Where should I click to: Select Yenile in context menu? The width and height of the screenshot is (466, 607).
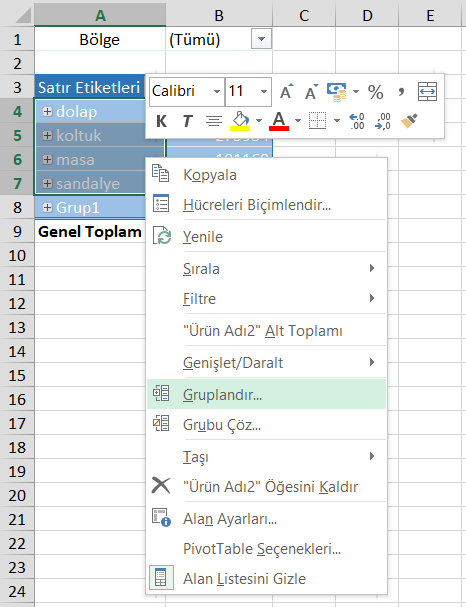click(266, 237)
